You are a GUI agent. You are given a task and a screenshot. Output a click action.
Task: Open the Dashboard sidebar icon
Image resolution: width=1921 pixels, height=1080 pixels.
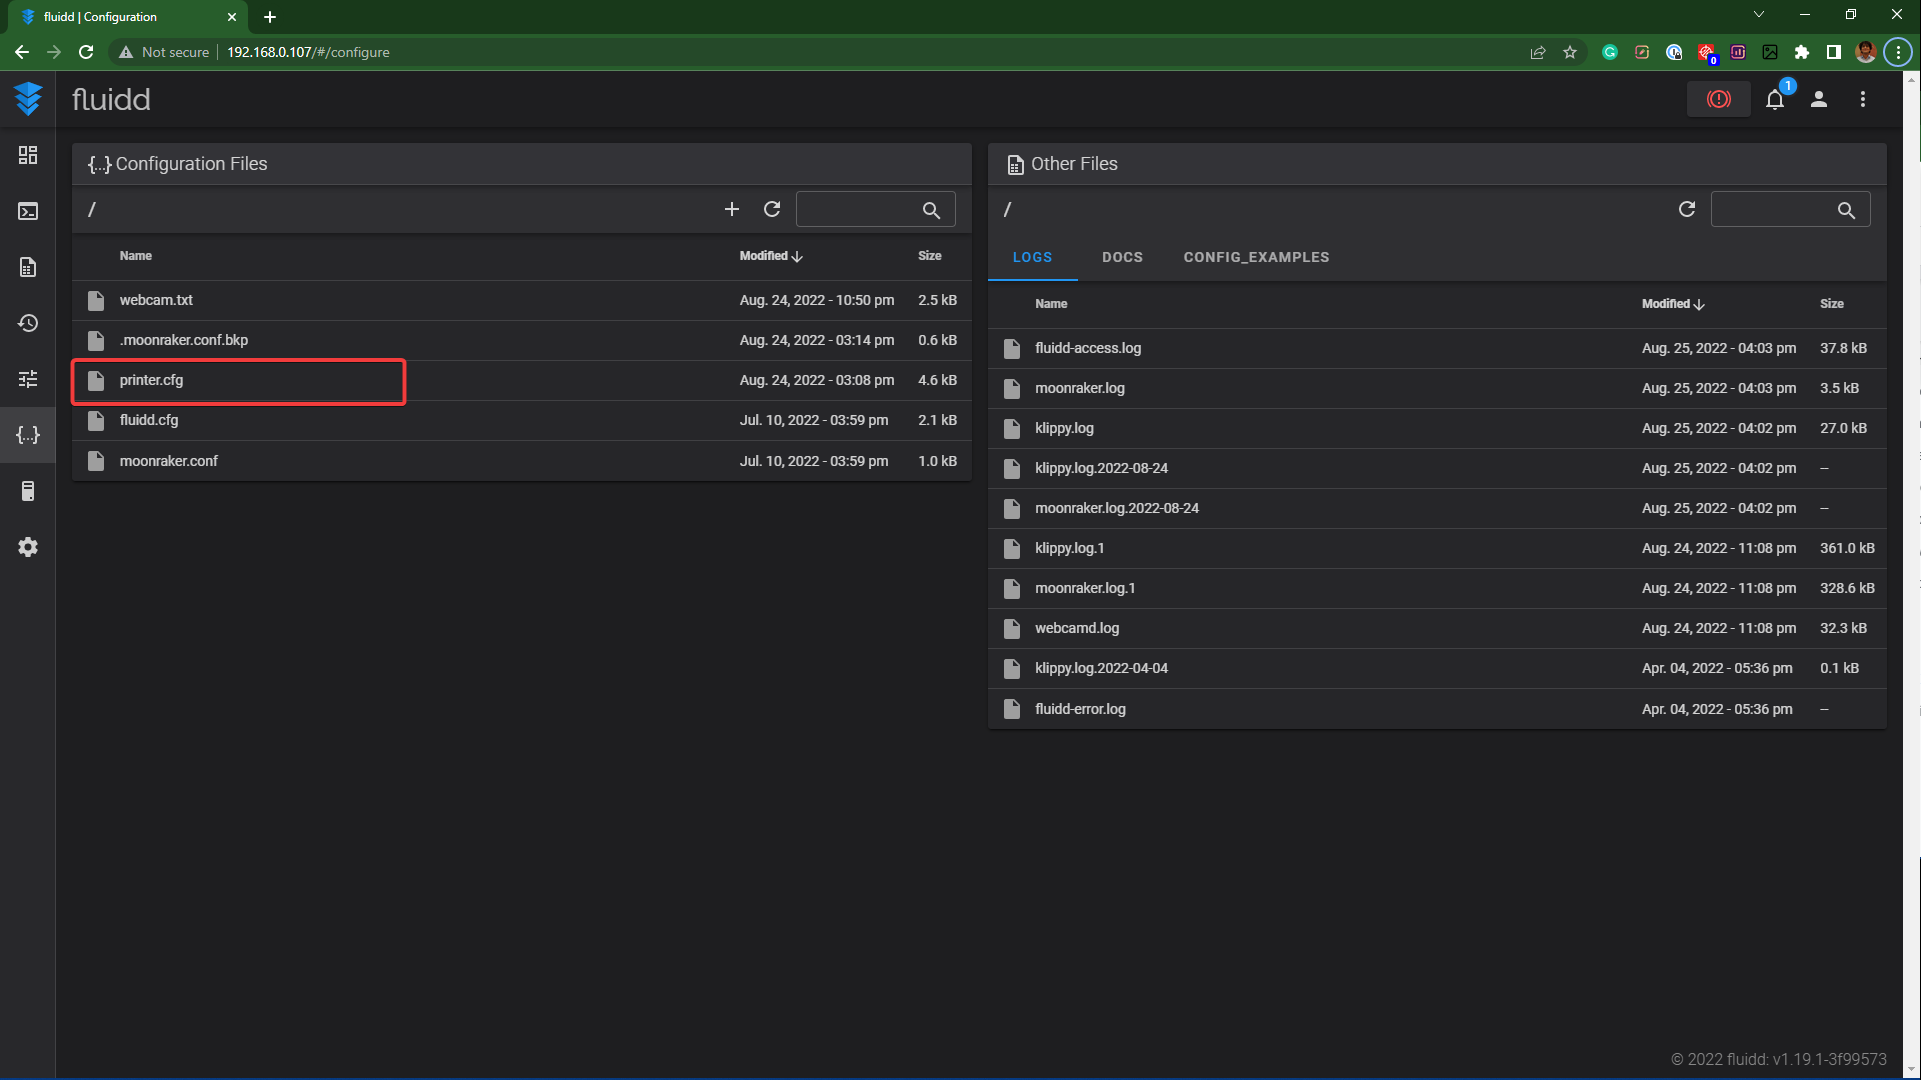[28, 155]
